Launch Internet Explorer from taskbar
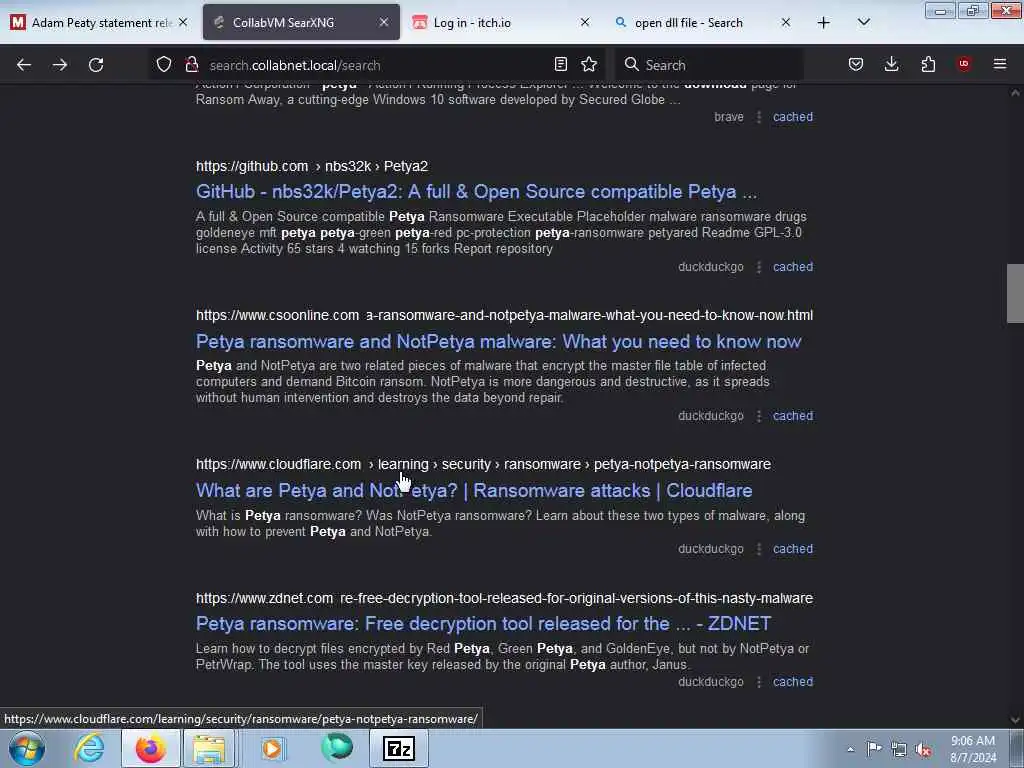 click(x=89, y=748)
